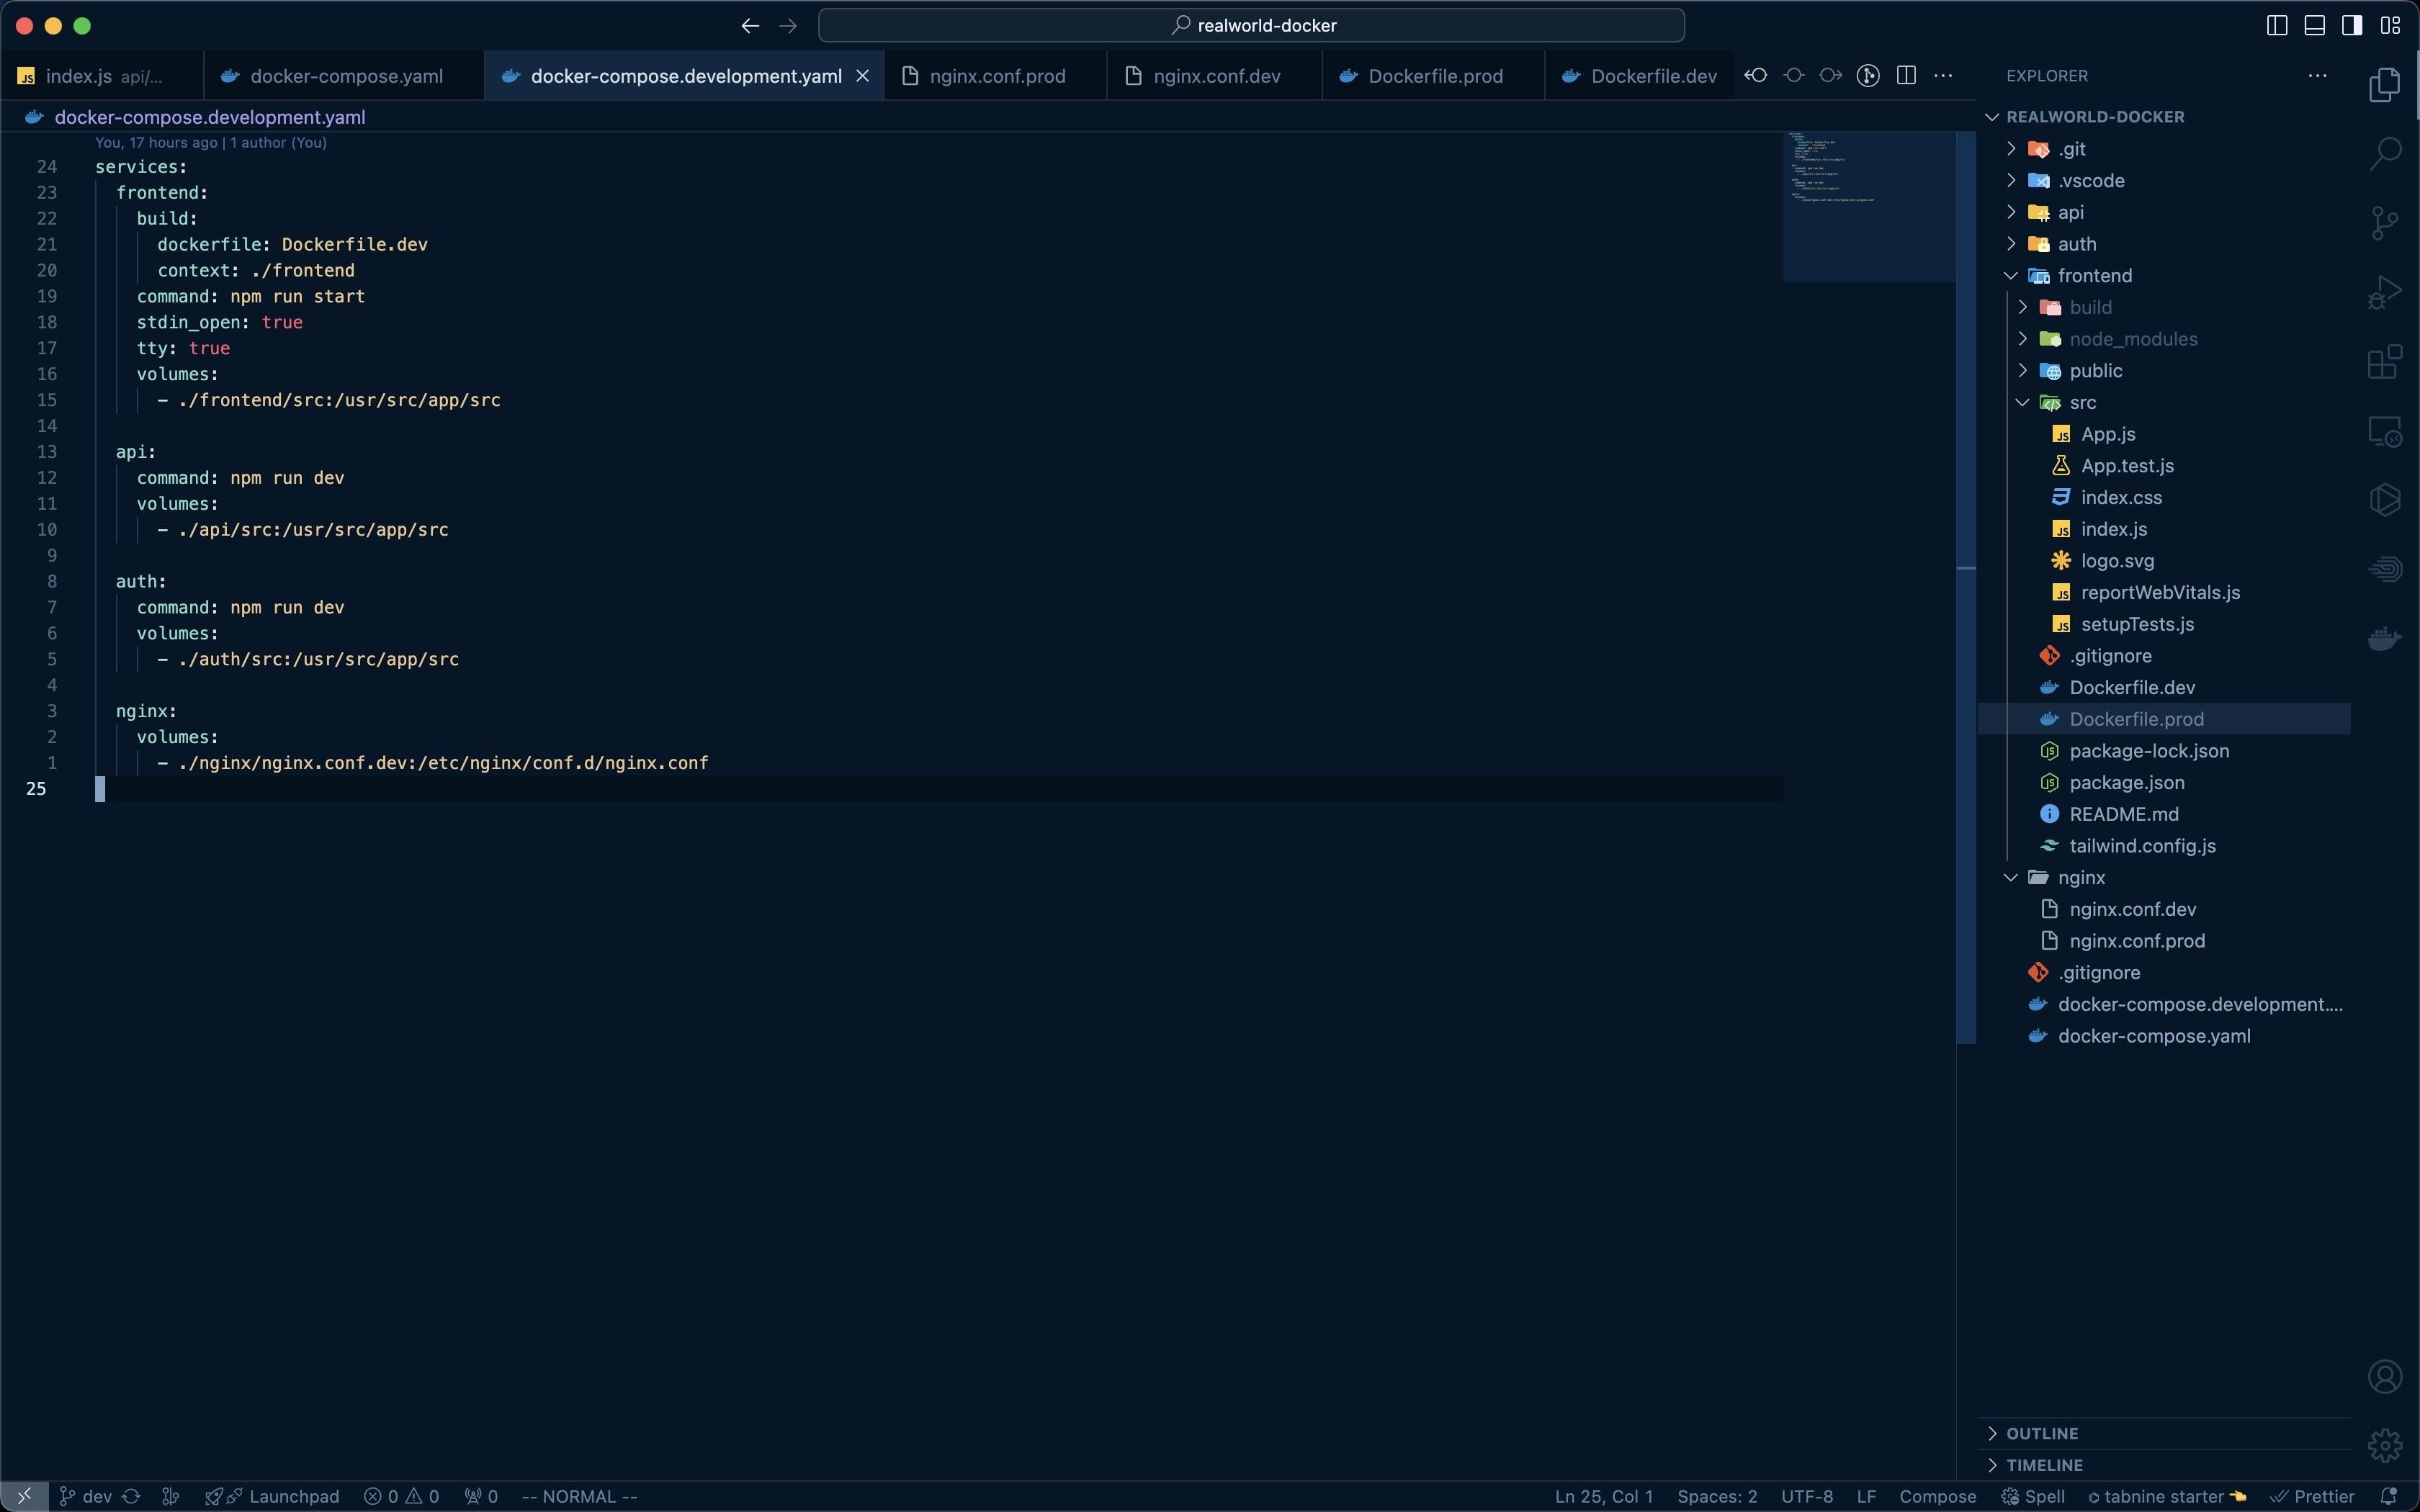Switch to the nginx.conf.dev tab
The width and height of the screenshot is (2420, 1512).
[1215, 76]
